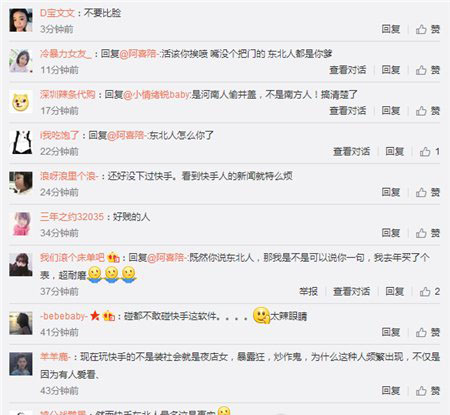Like 浪呀浪里个浪- comment about 快手
This screenshot has width=450, height=415.
point(427,192)
